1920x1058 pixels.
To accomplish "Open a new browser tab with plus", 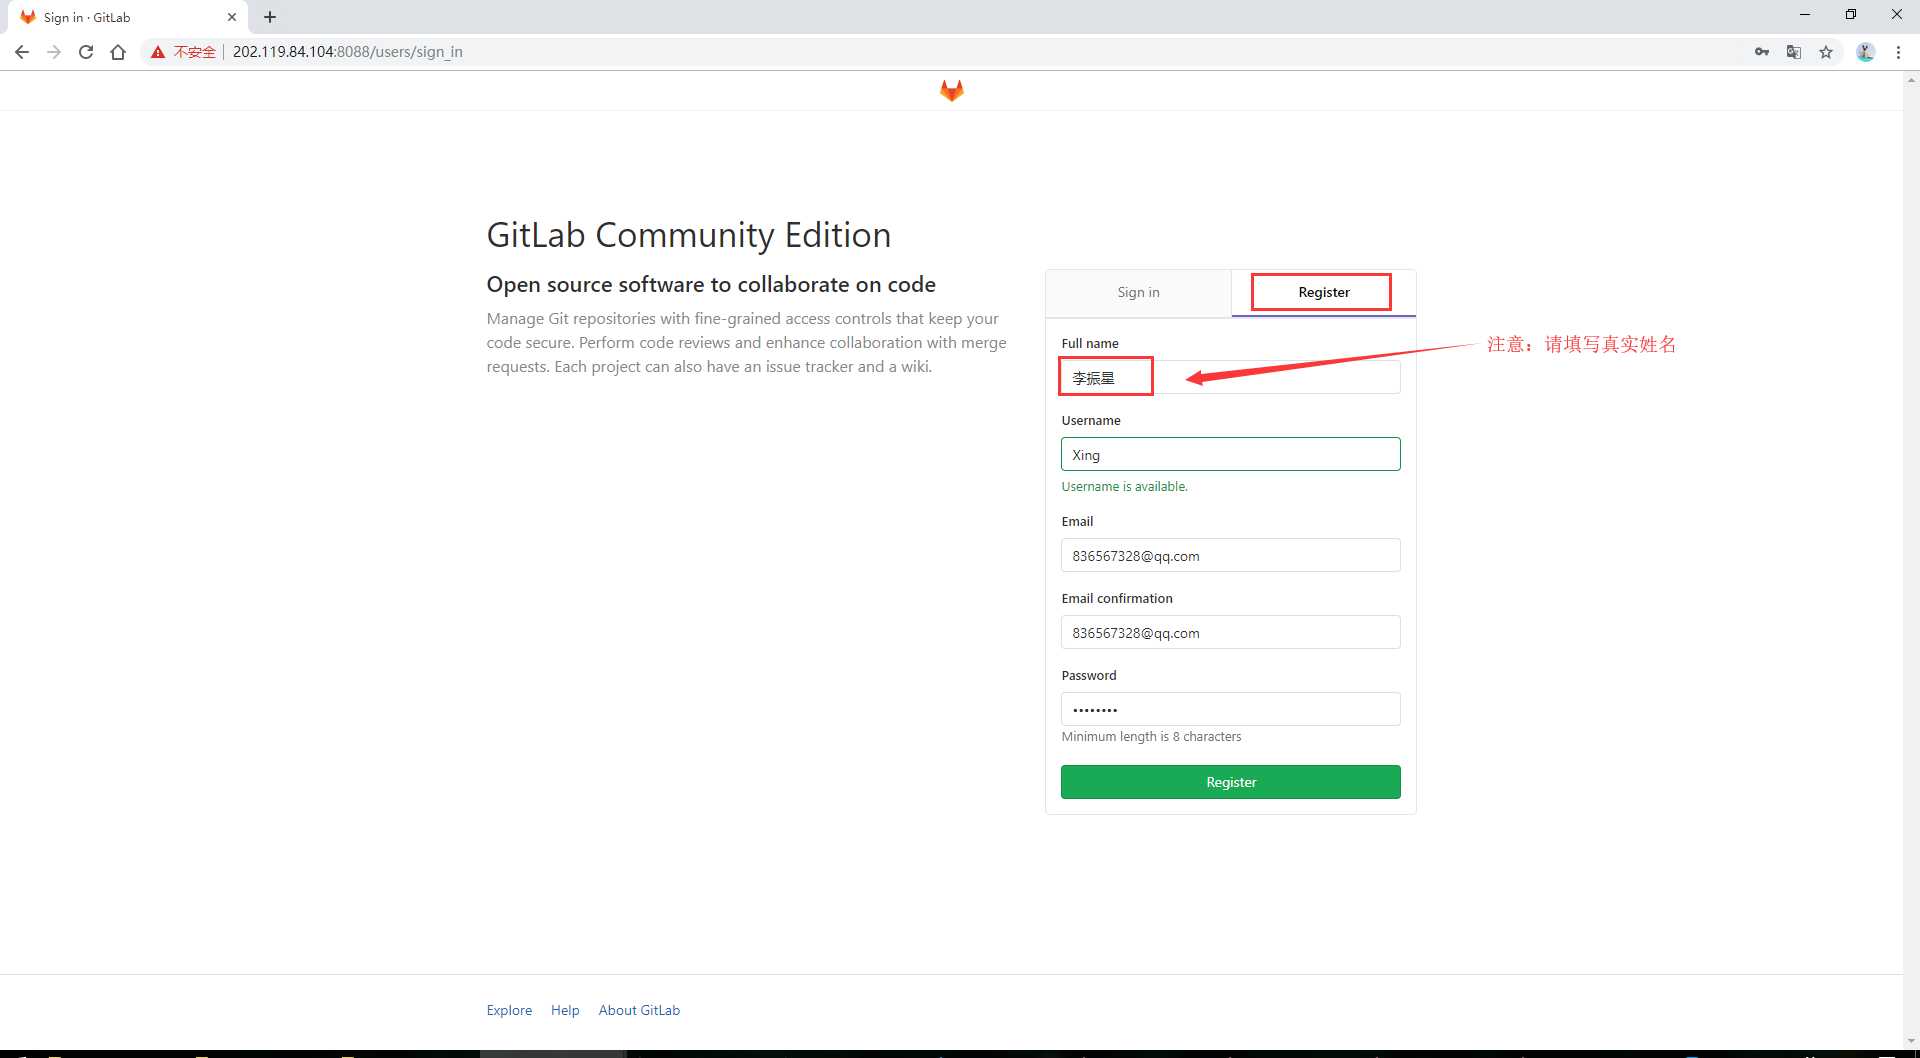I will coord(270,17).
